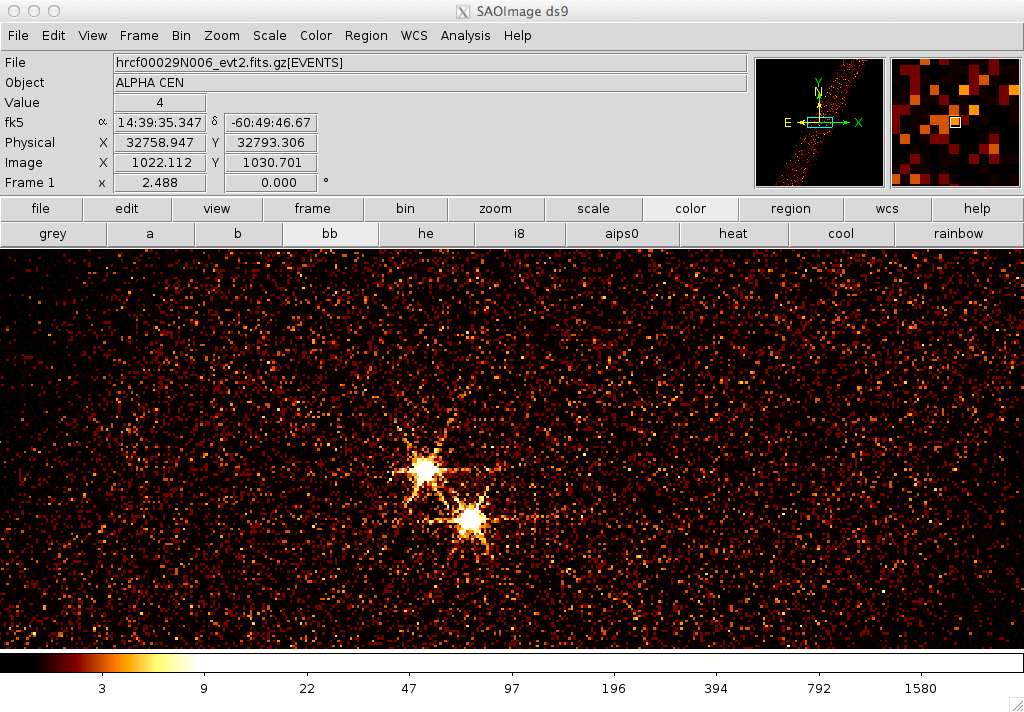
Task: Click the upper bright star in image
Action: [425, 469]
